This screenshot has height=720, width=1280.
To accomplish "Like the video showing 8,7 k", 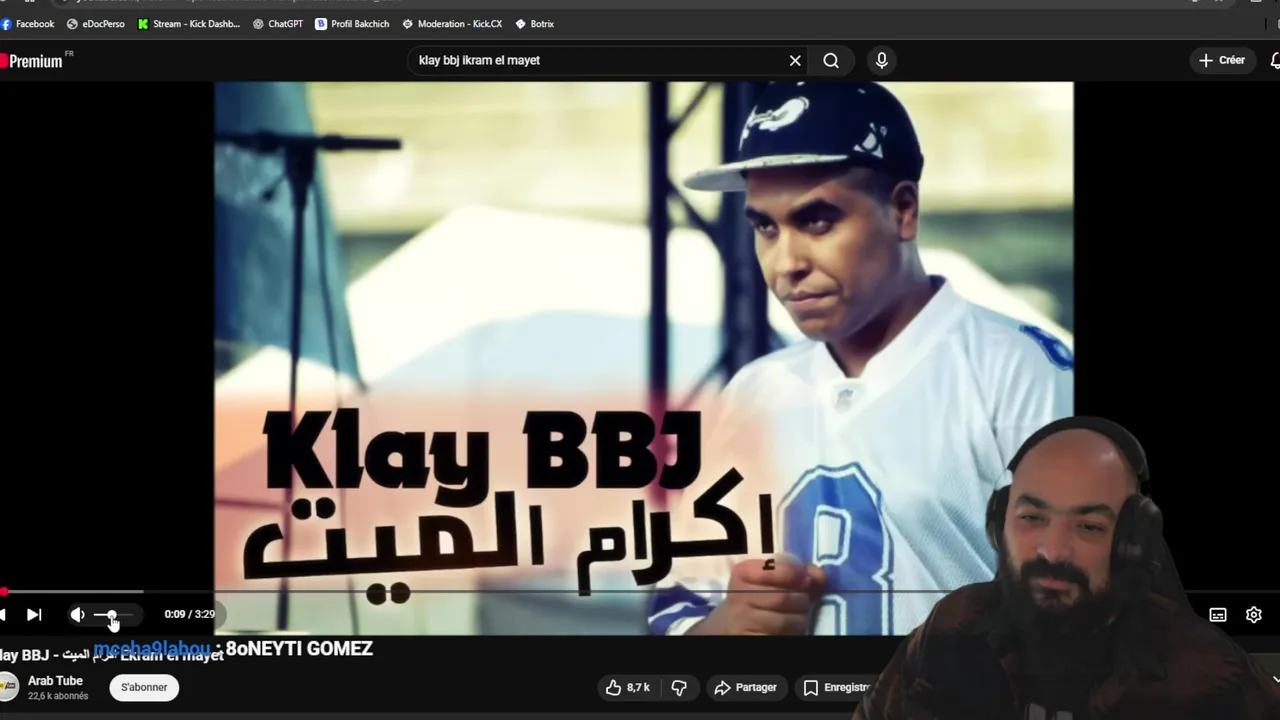I will tap(627, 687).
